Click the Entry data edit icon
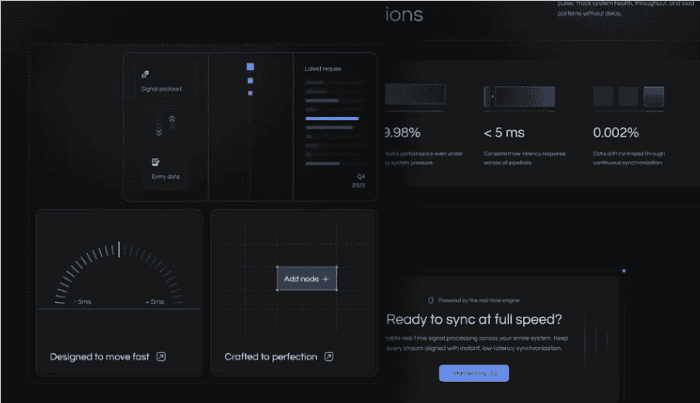Screen dimensions: 700x403 [155, 162]
